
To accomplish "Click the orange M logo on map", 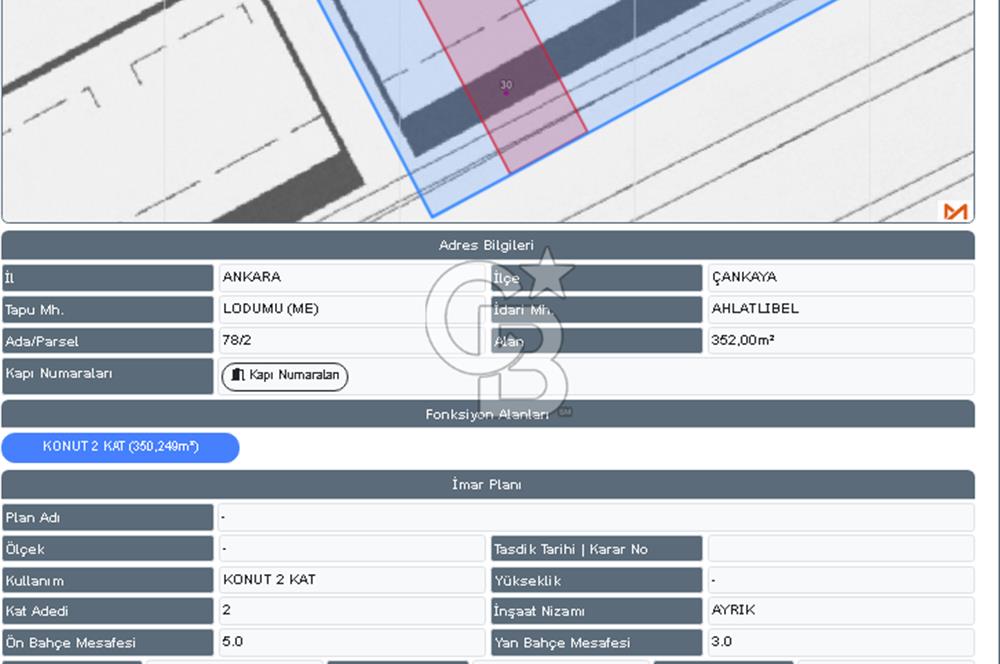I will pyautogui.click(x=955, y=211).
